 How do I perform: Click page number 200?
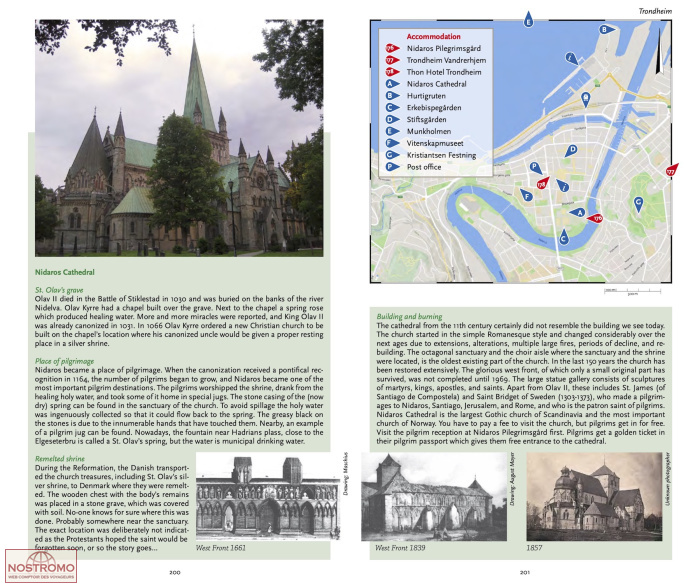point(175,572)
